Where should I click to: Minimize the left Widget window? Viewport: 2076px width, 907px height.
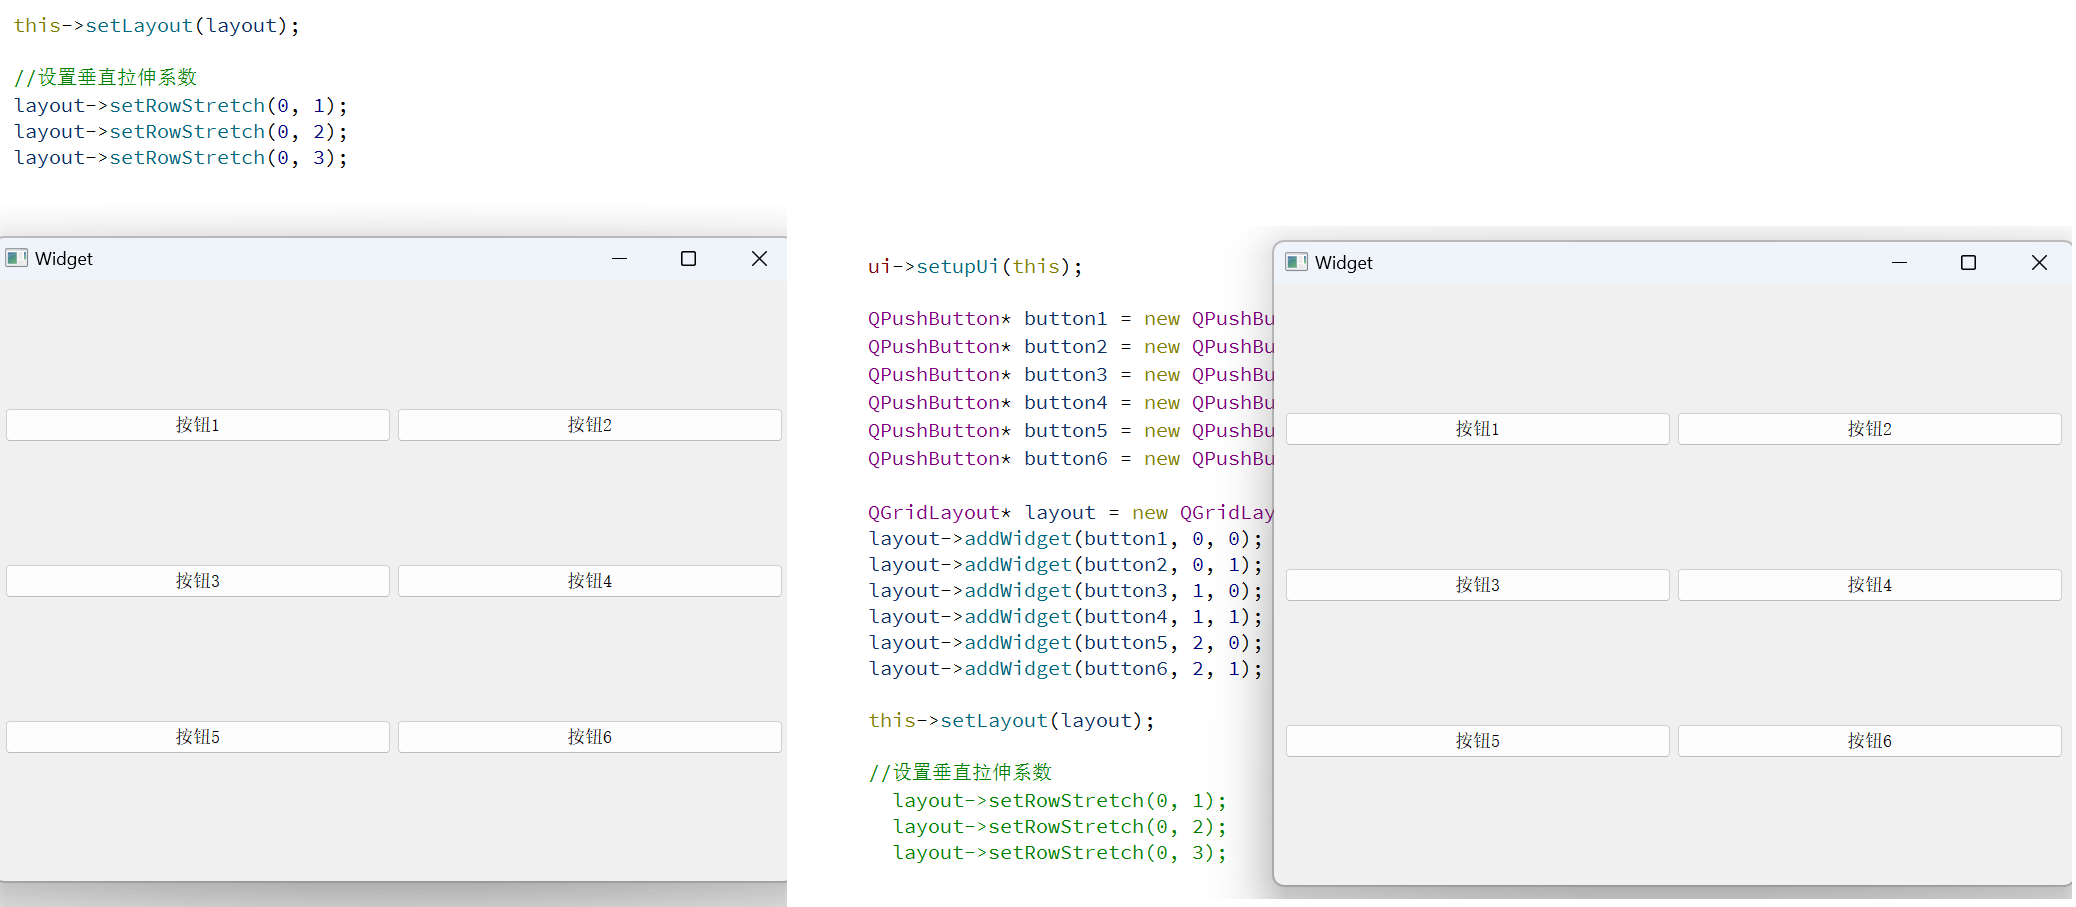(x=620, y=258)
